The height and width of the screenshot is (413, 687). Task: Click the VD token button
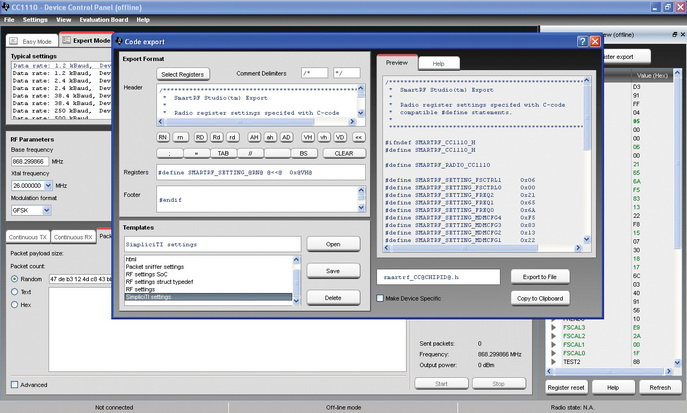(x=340, y=137)
